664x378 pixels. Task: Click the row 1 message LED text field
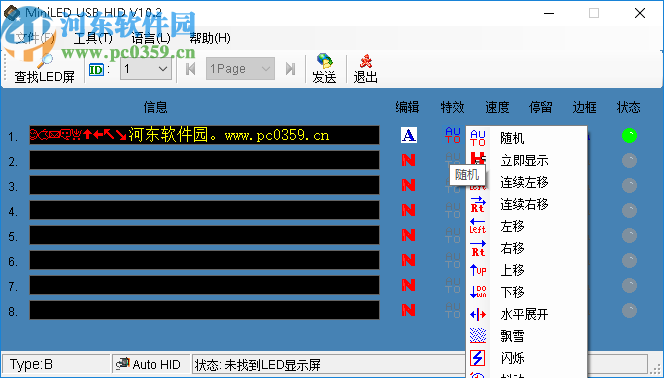coord(204,135)
